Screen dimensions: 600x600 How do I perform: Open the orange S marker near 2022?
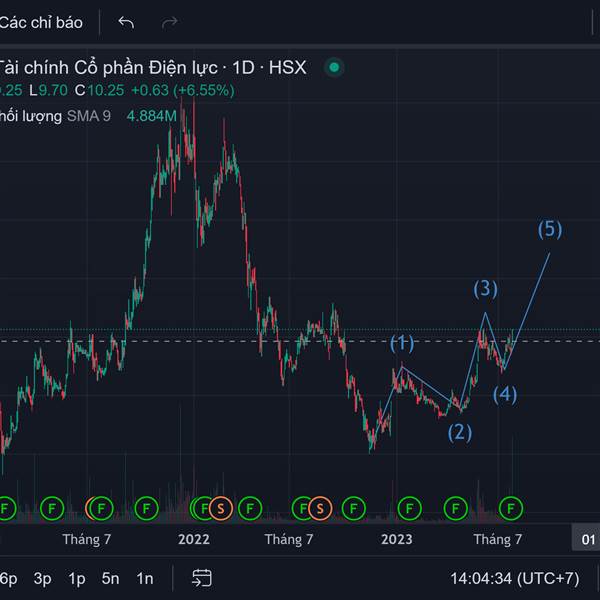(x=221, y=509)
